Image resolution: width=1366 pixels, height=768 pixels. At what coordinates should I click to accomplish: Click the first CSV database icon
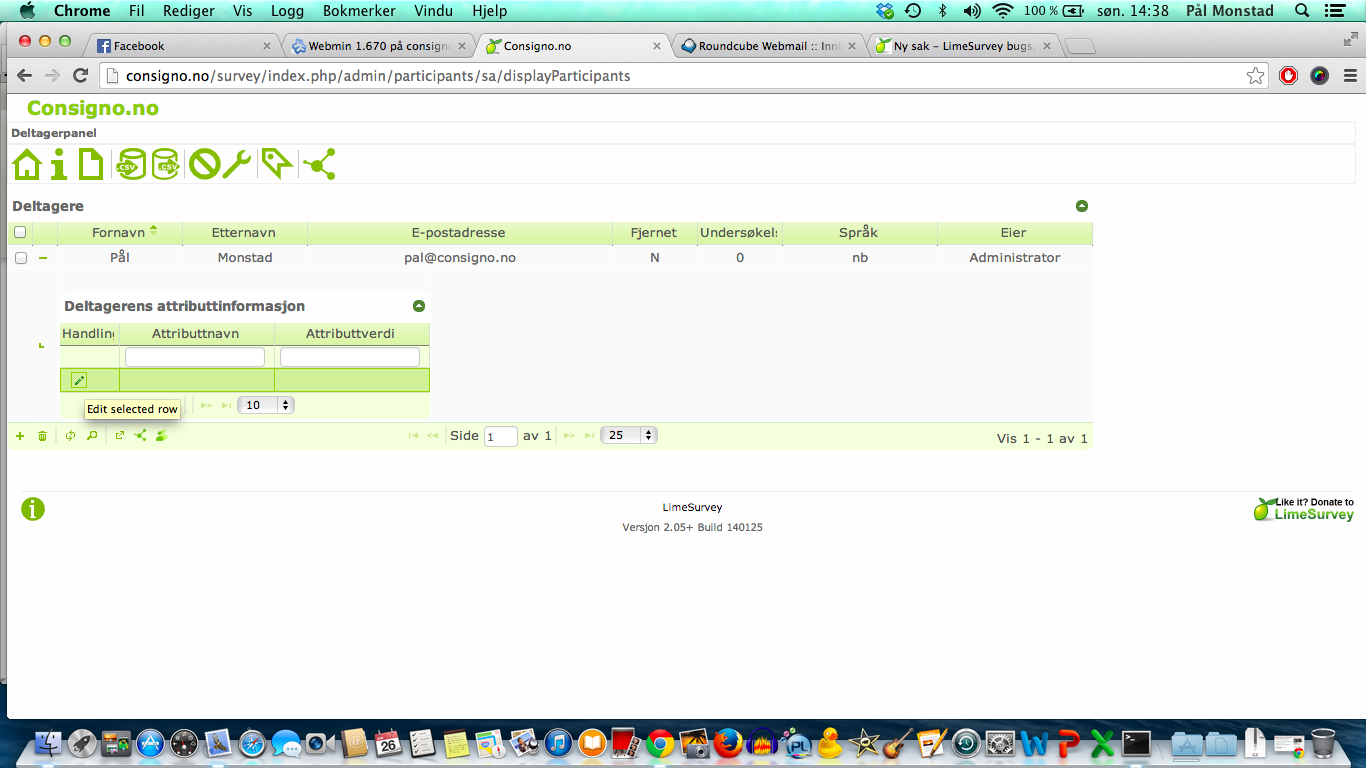(x=130, y=164)
